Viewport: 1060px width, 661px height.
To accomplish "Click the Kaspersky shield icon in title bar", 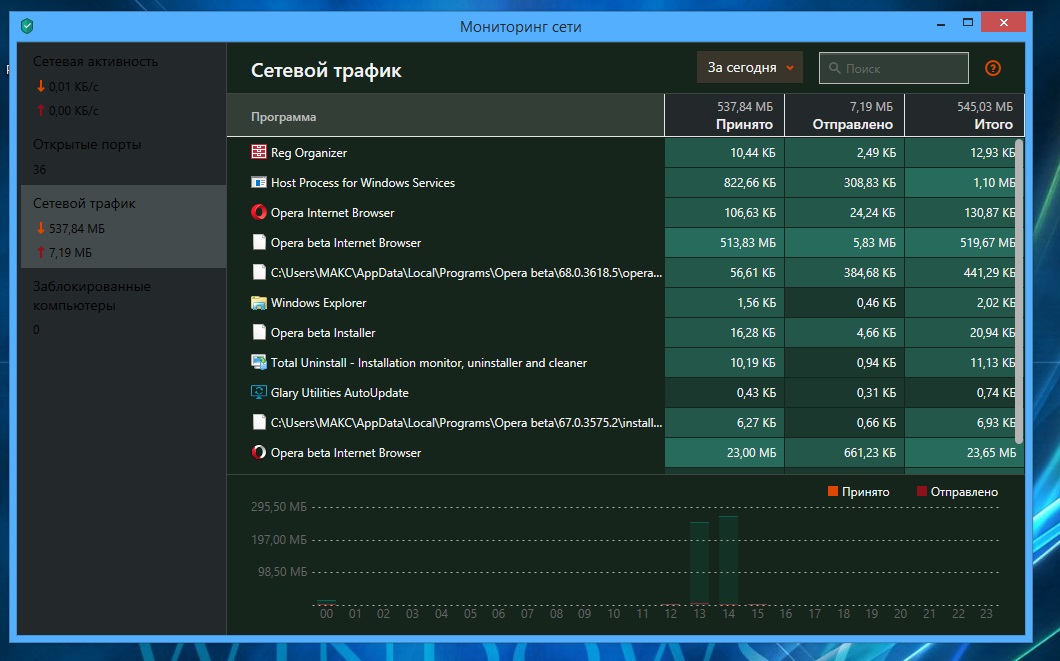I will (27, 27).
